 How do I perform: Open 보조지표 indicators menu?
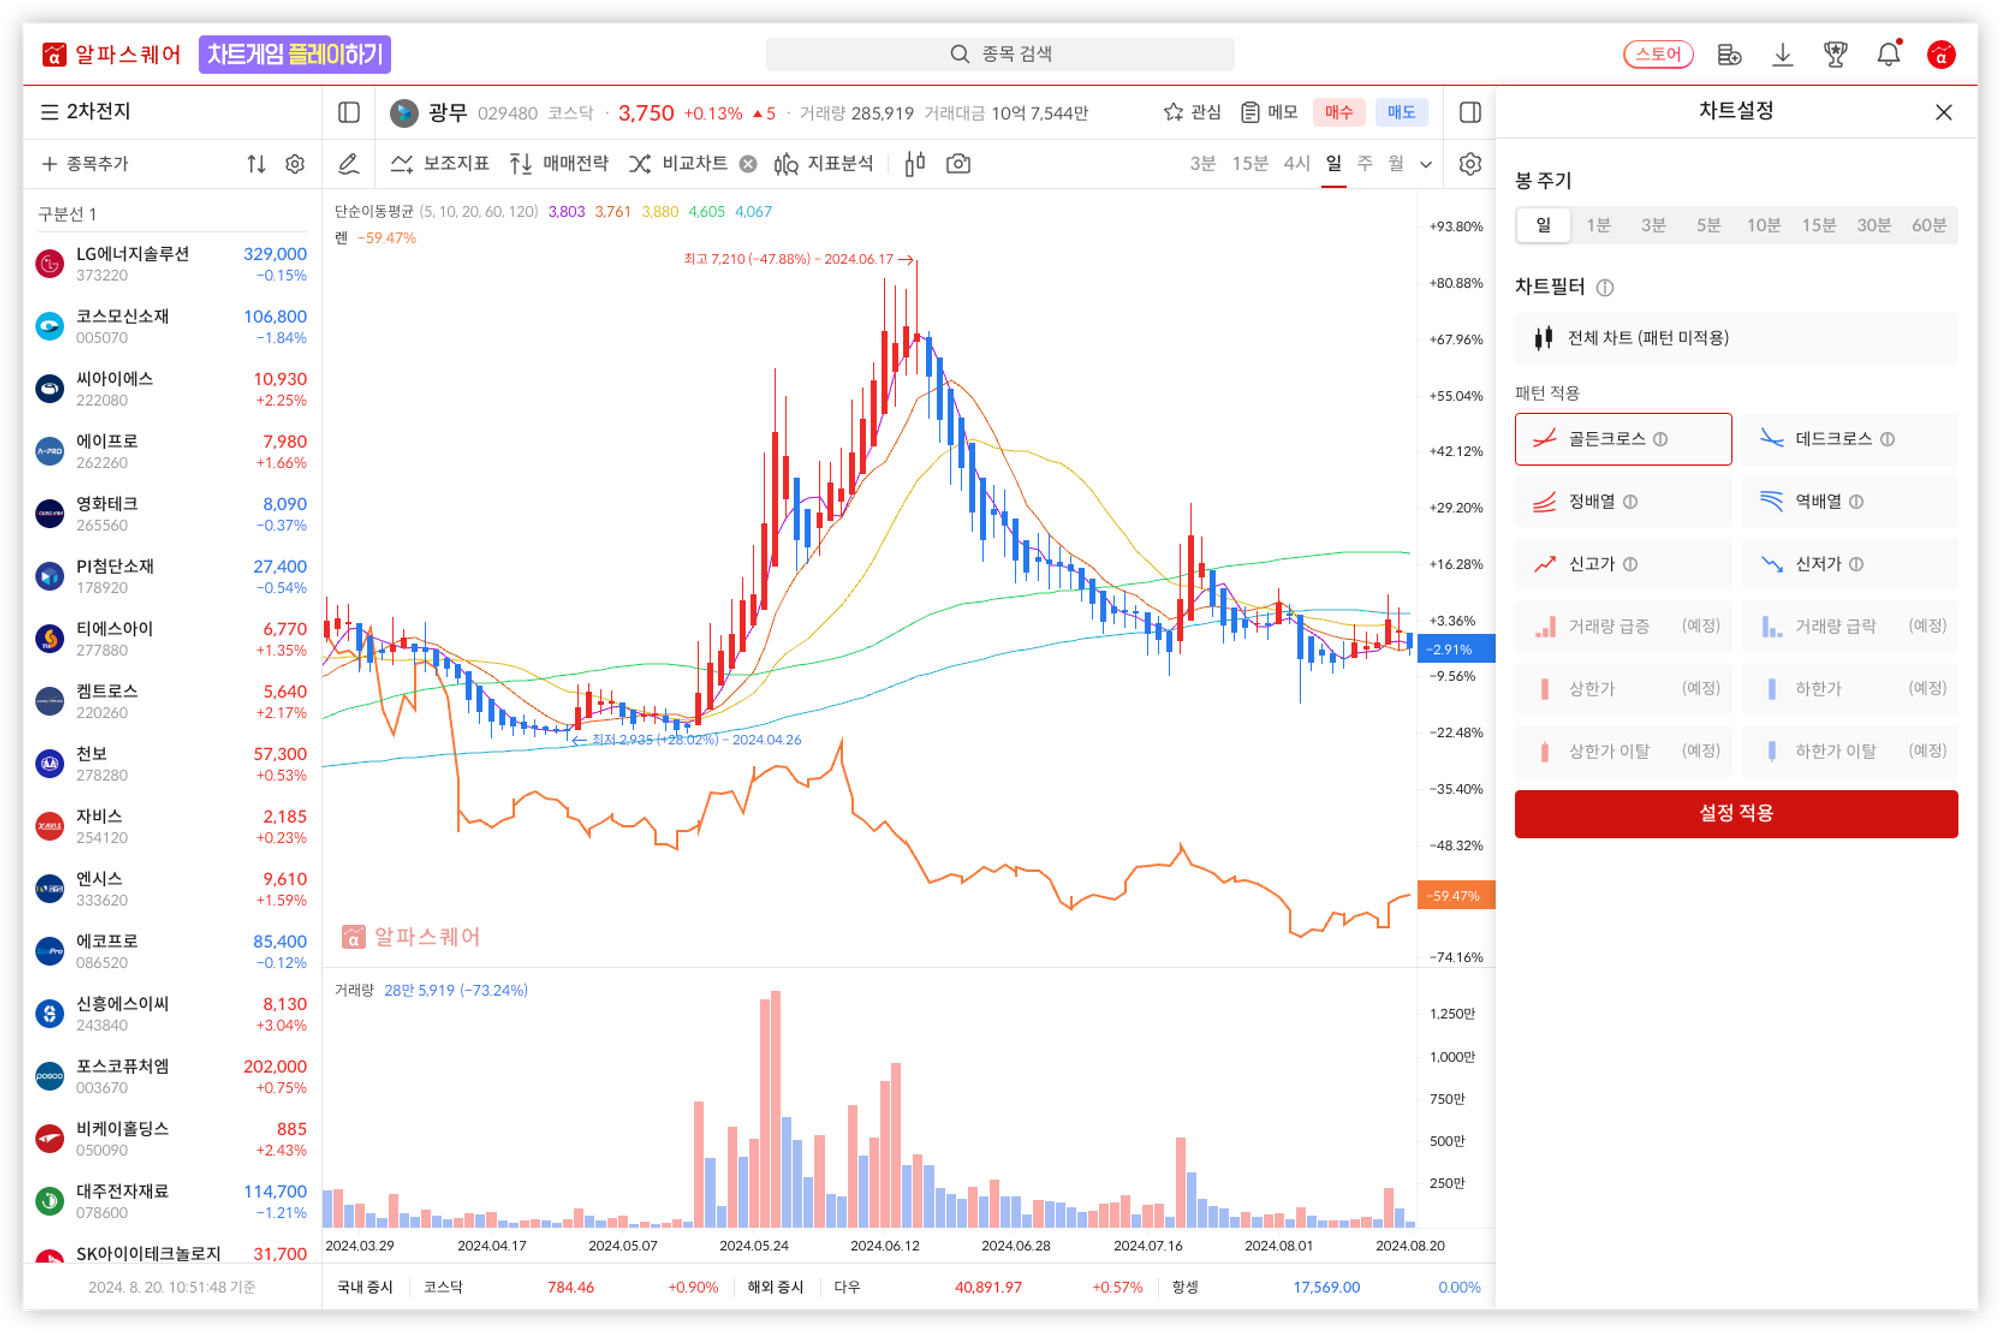click(440, 164)
